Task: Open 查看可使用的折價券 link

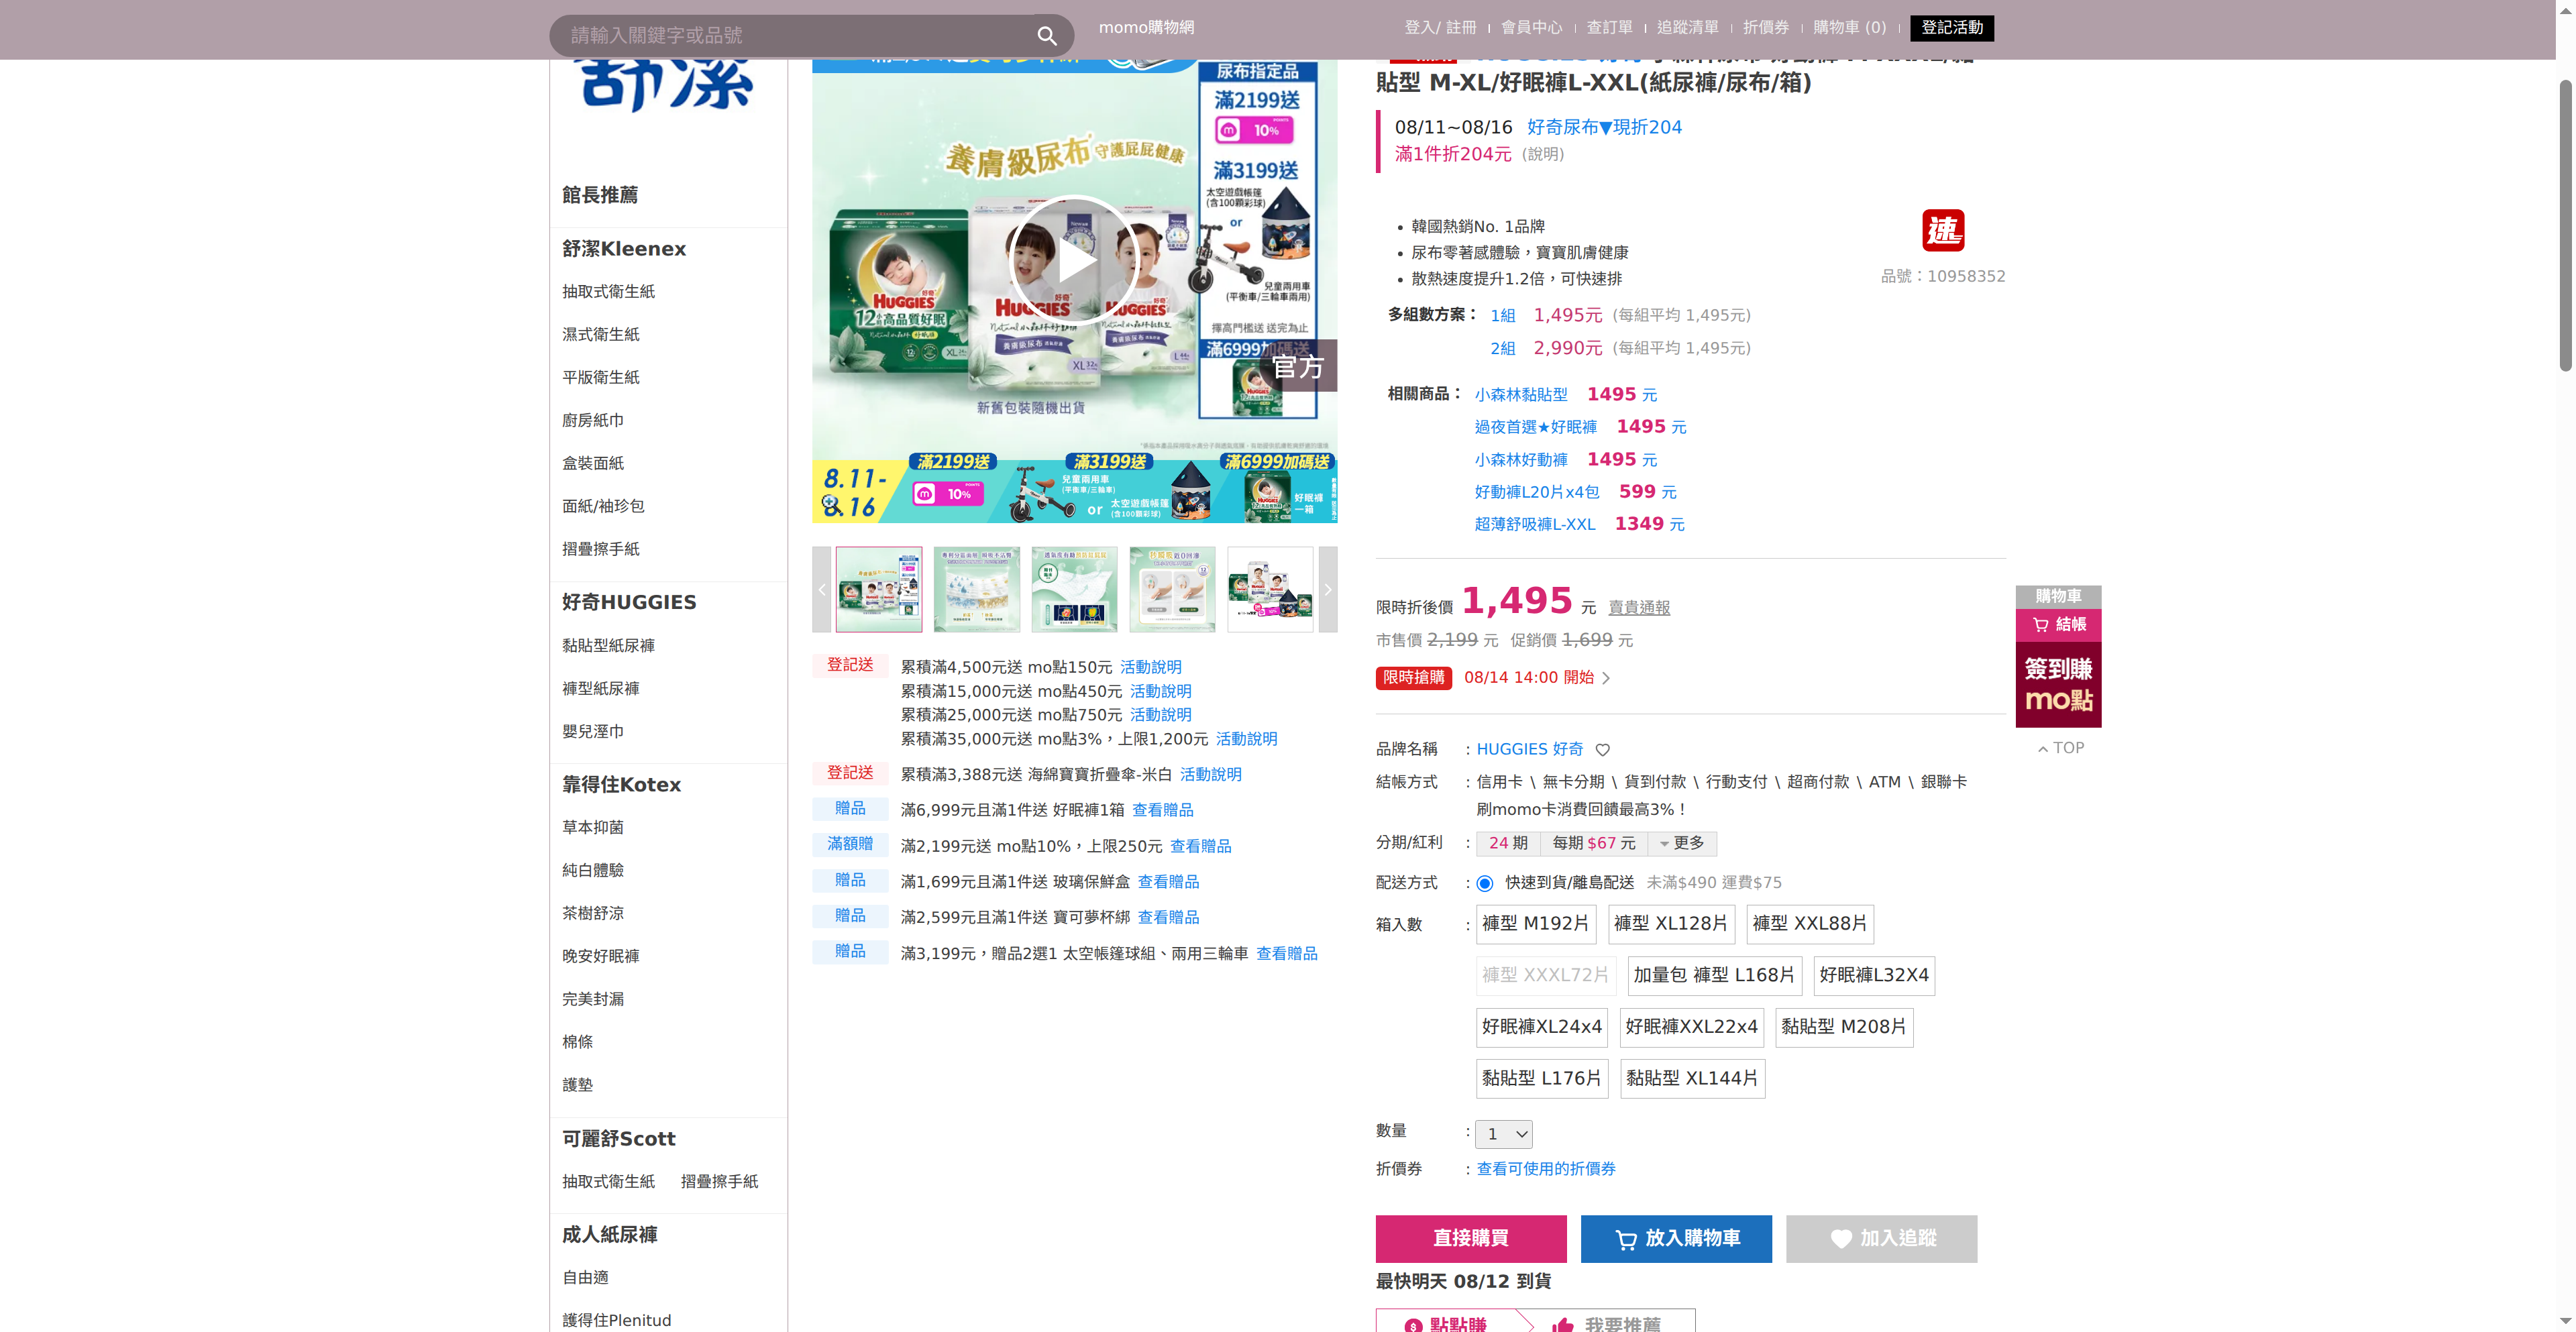Action: click(1546, 1169)
